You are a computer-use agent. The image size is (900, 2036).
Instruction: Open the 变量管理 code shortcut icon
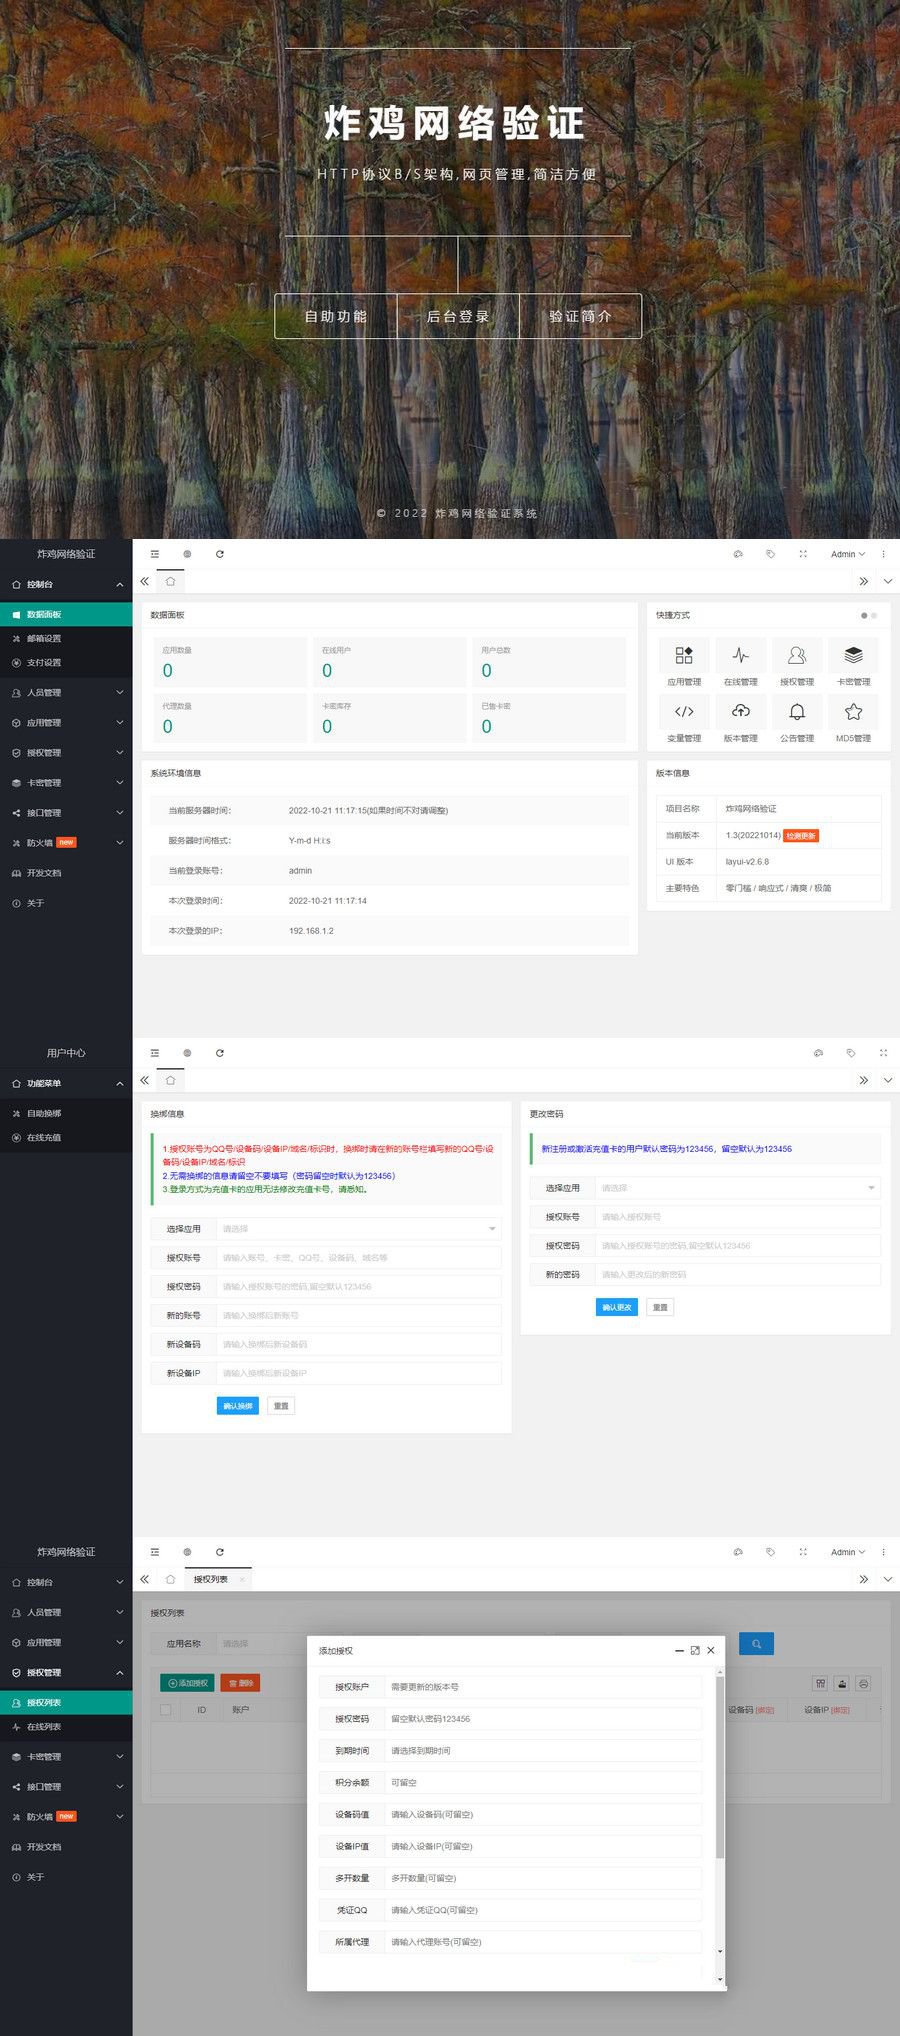684,712
